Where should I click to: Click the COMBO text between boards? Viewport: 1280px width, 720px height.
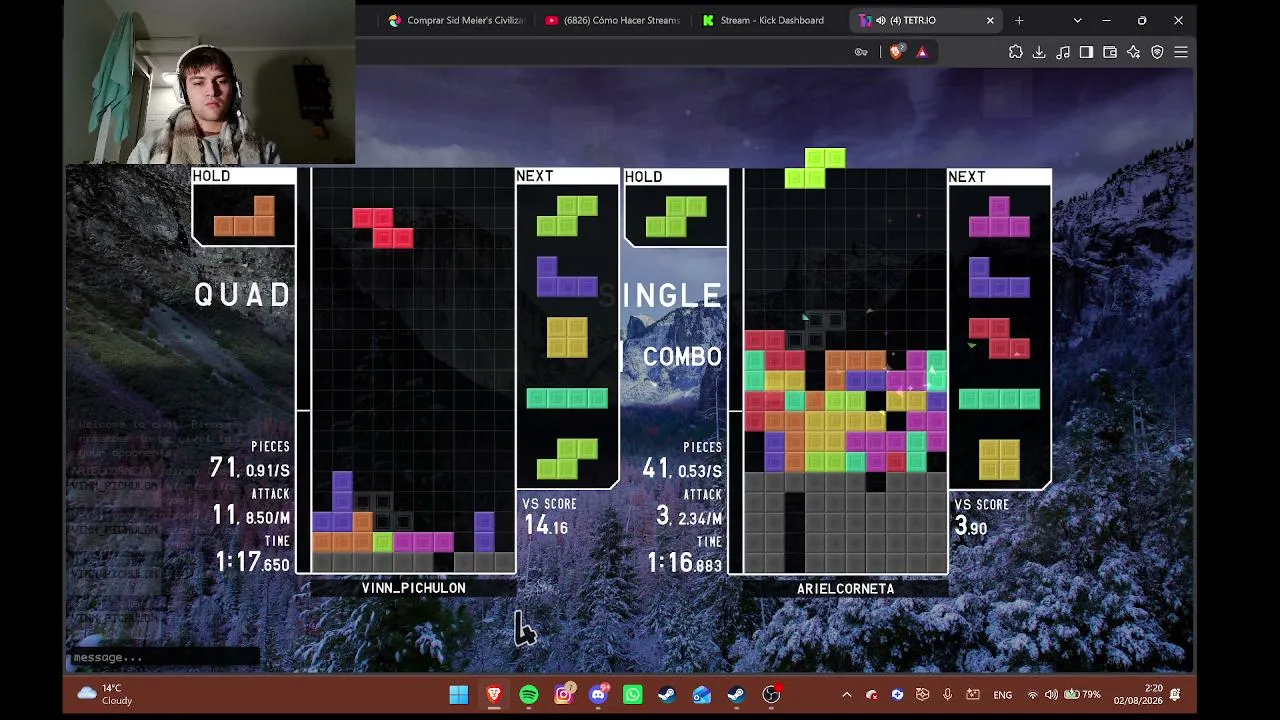tap(682, 357)
